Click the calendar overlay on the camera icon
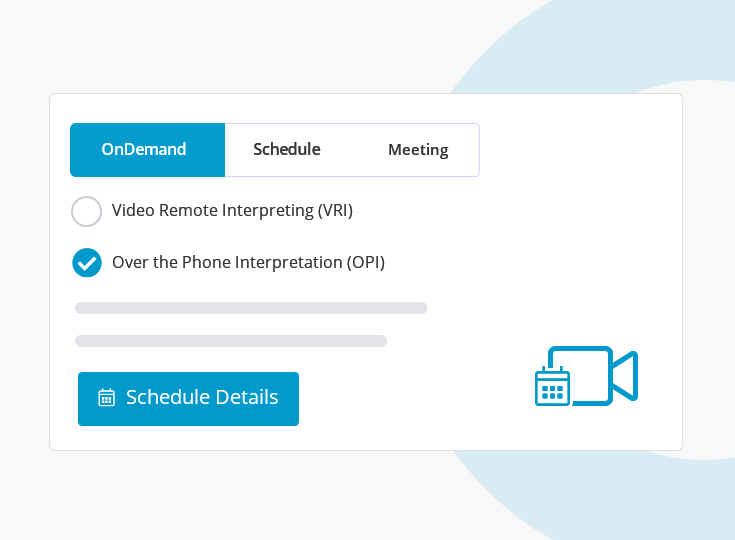This screenshot has height=540, width=735. coord(552,386)
